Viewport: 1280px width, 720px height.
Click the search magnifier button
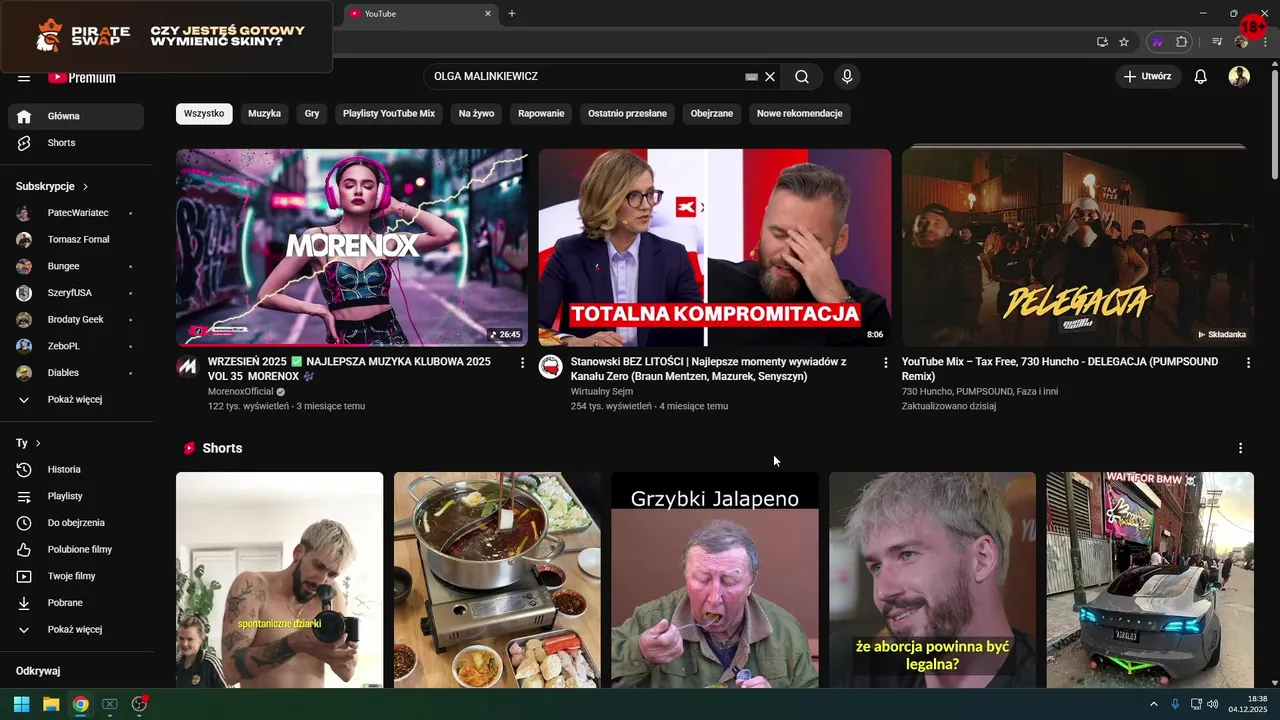(802, 77)
